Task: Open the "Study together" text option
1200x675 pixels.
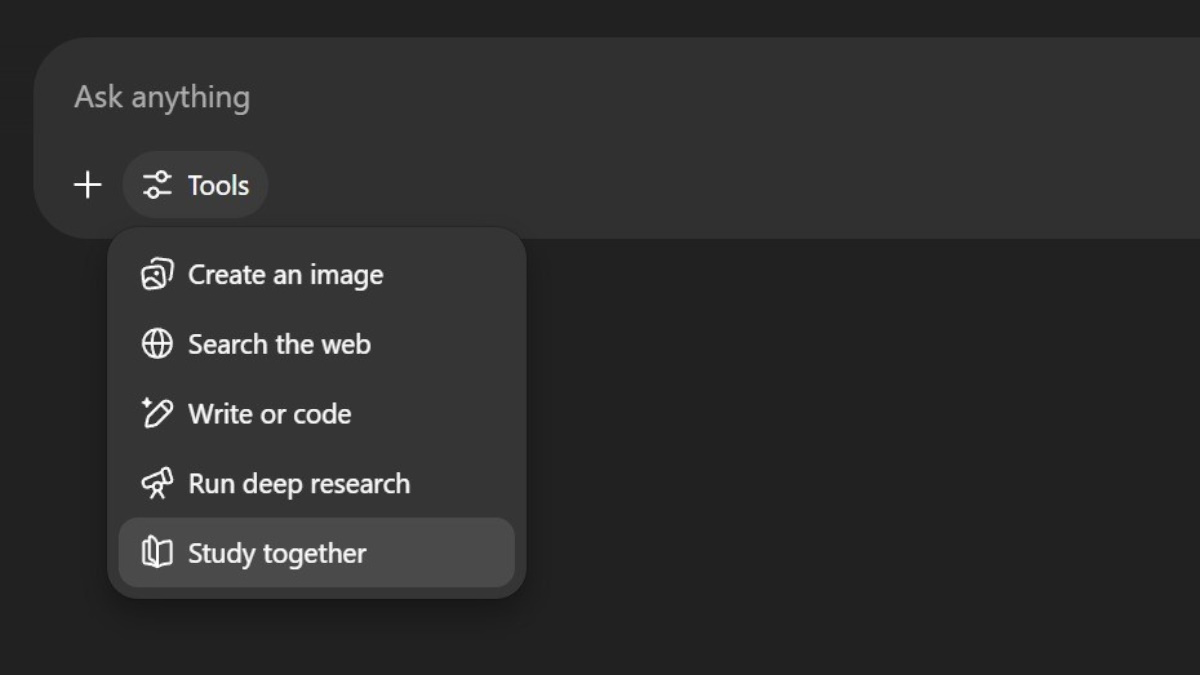Action: pyautogui.click(x=277, y=553)
